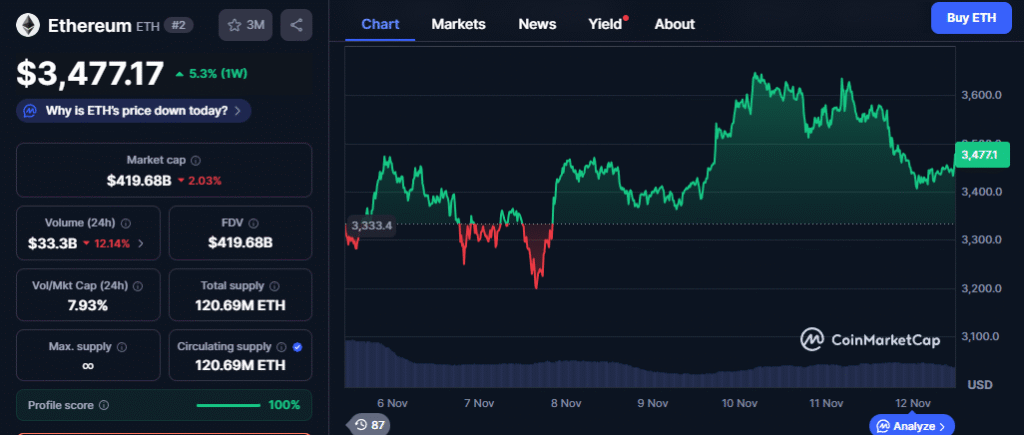Open the About tab
This screenshot has height=435, width=1024.
click(x=674, y=24)
